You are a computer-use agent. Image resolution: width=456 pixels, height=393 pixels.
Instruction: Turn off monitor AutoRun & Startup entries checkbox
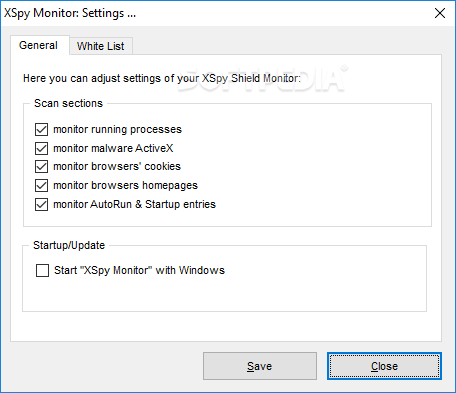click(41, 204)
